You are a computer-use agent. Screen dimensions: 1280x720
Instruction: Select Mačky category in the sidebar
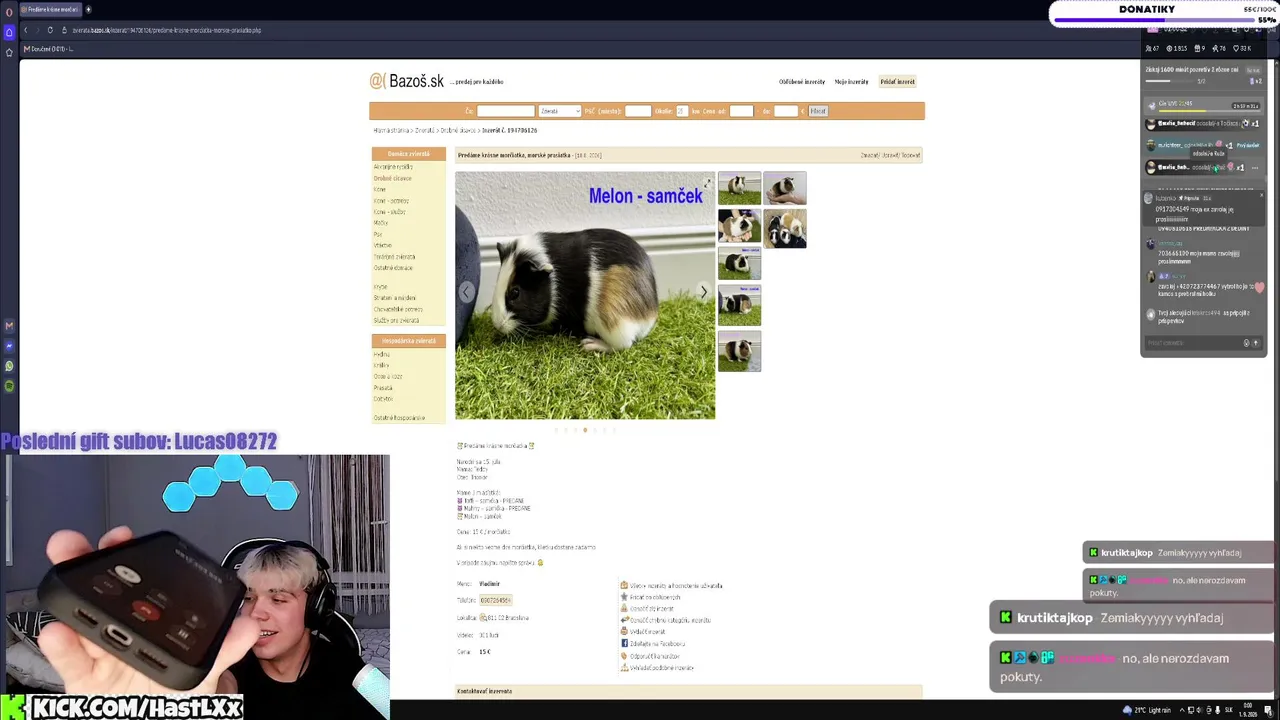(x=380, y=223)
